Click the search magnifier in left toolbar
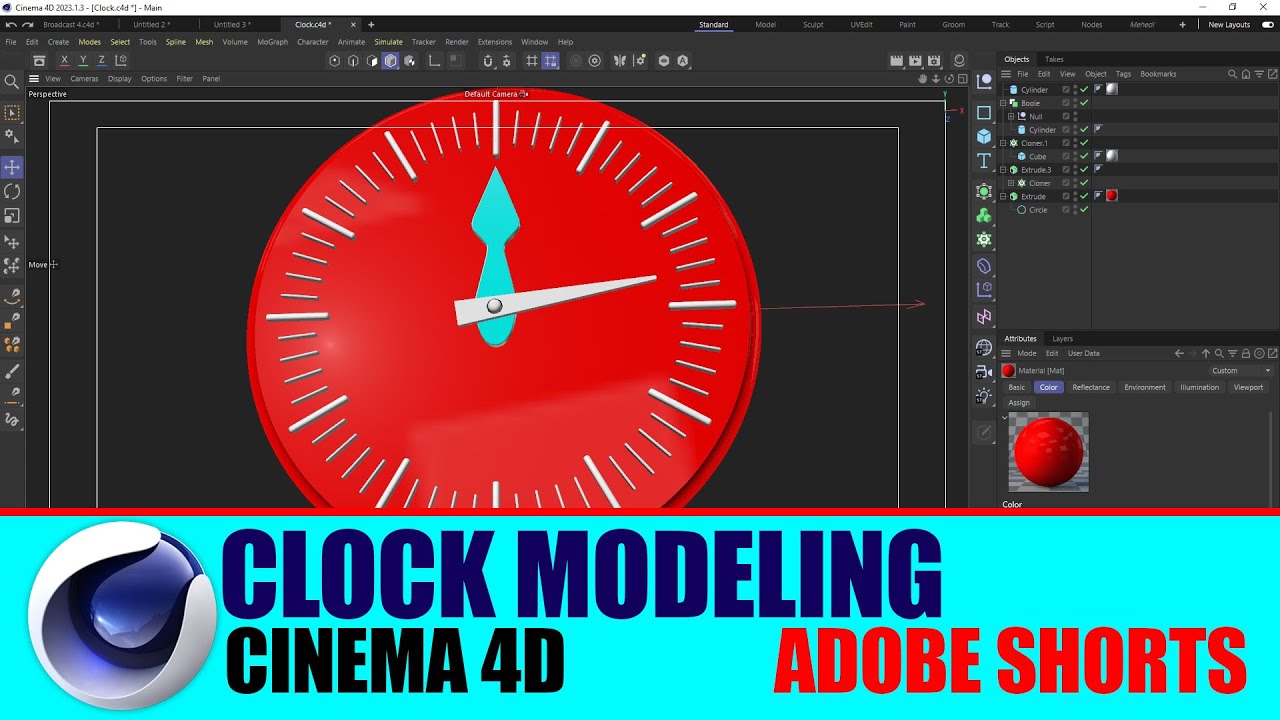 click(x=12, y=82)
